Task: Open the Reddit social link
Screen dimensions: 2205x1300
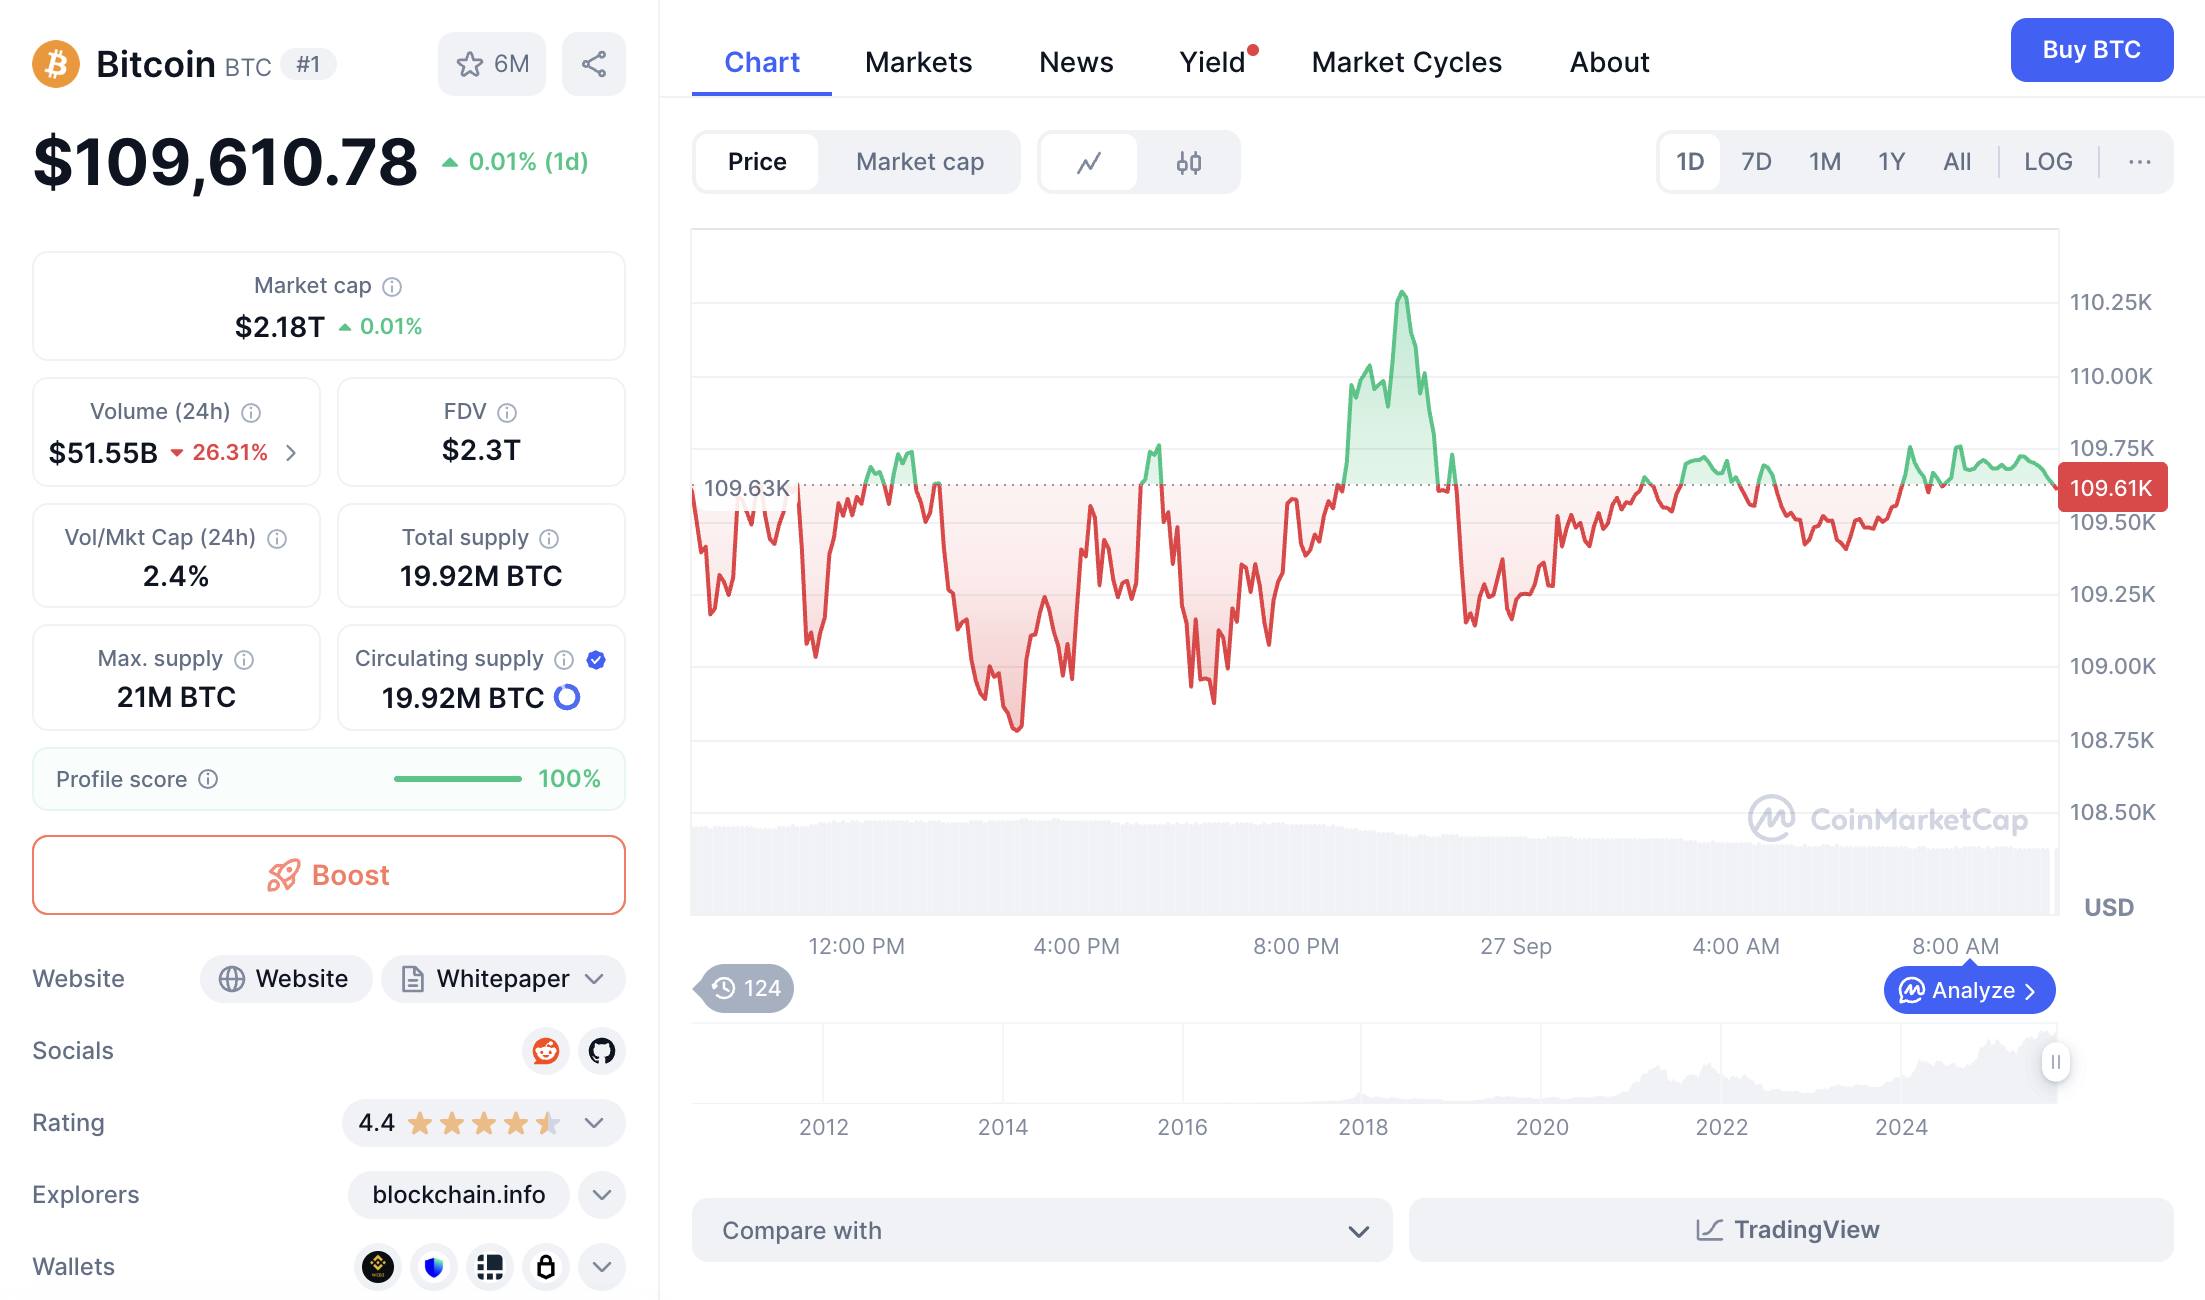Action: [546, 1051]
